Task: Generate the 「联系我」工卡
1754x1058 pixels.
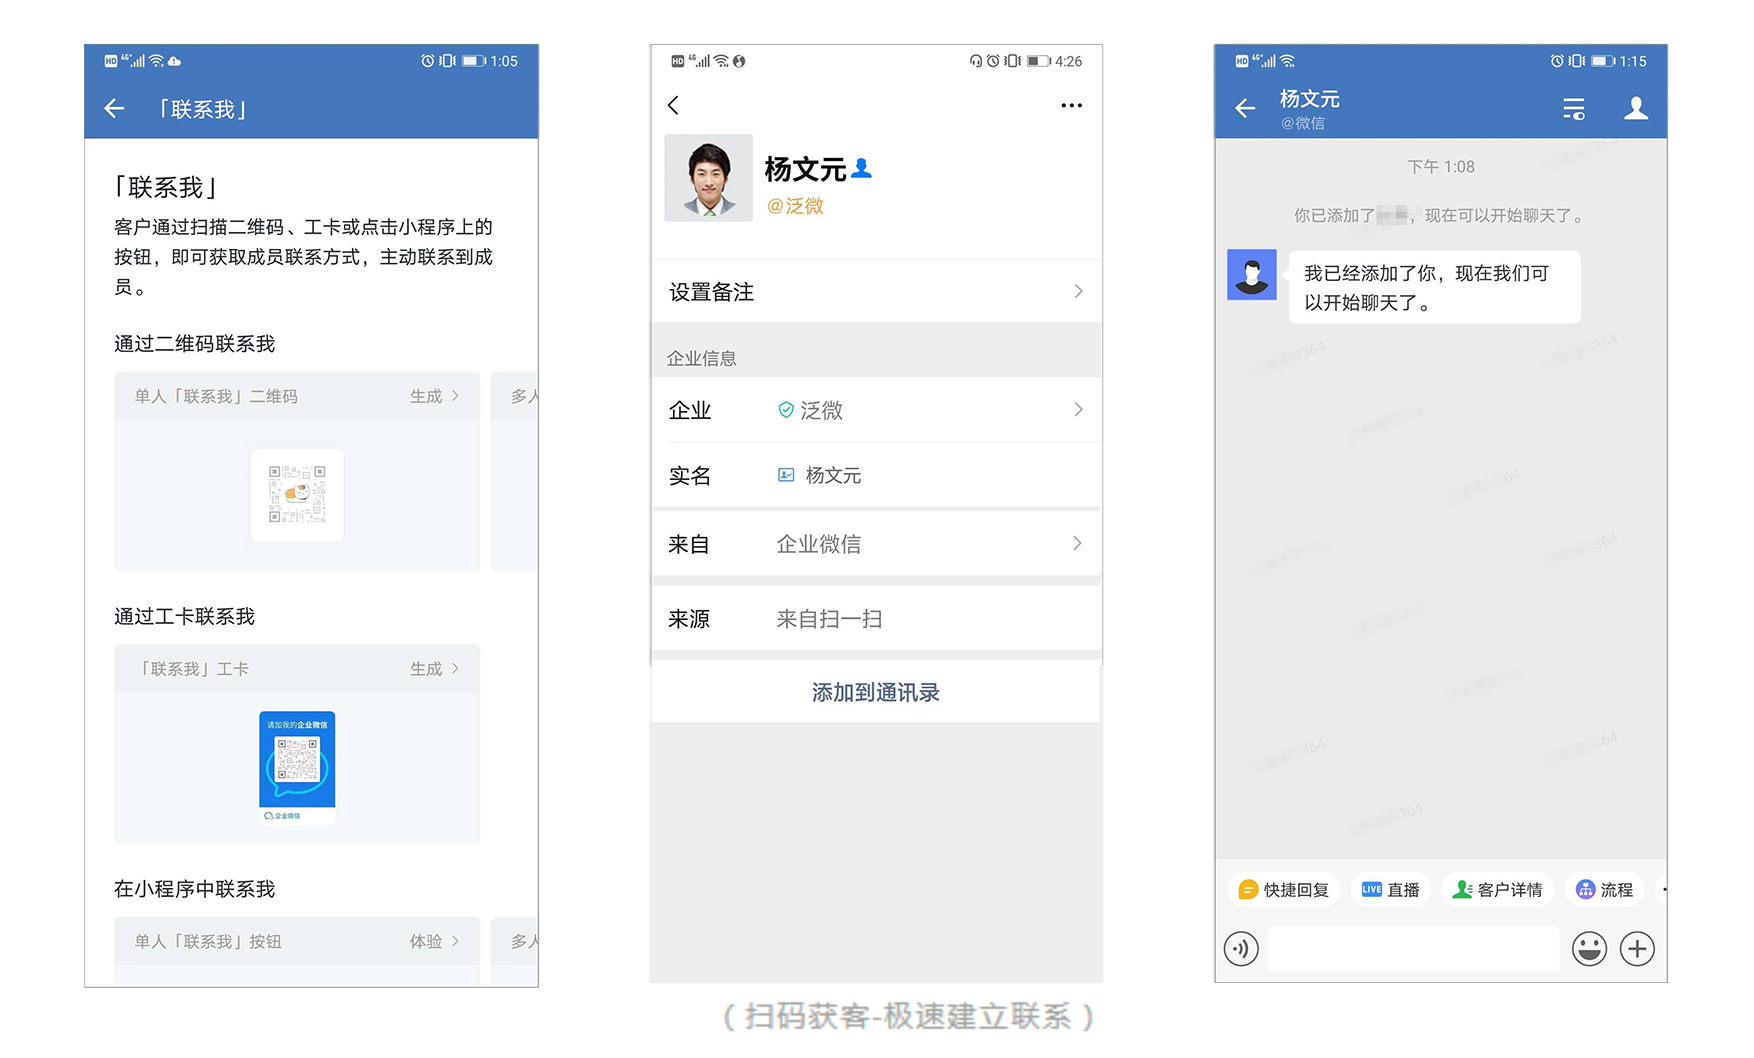Action: [x=434, y=669]
